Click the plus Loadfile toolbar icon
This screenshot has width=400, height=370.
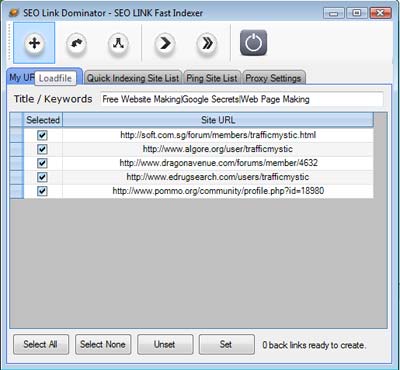[x=34, y=43]
